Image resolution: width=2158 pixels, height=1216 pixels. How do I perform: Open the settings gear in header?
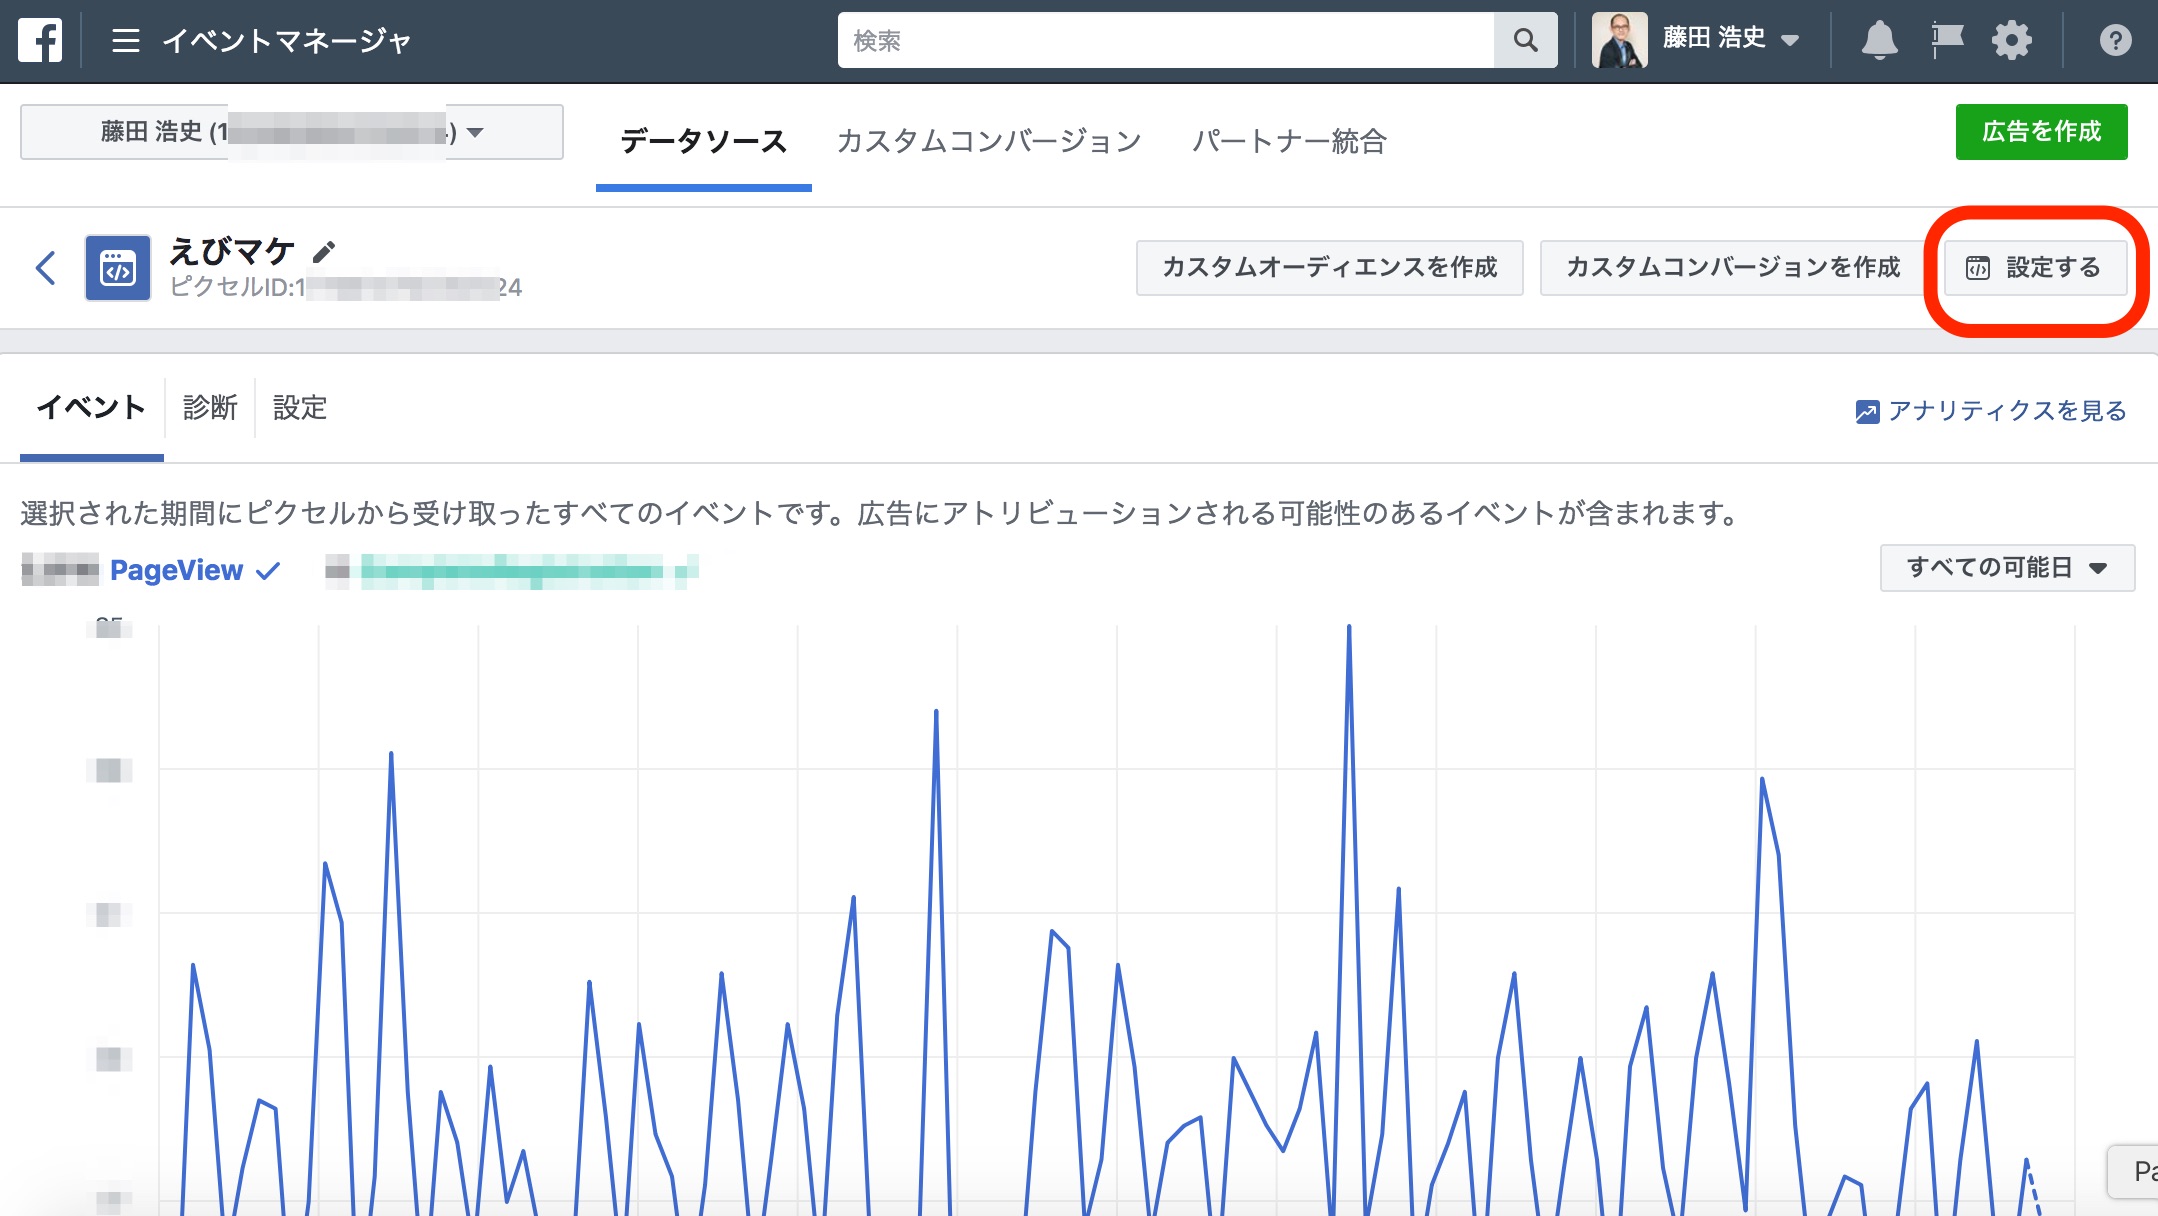pyautogui.click(x=2012, y=40)
